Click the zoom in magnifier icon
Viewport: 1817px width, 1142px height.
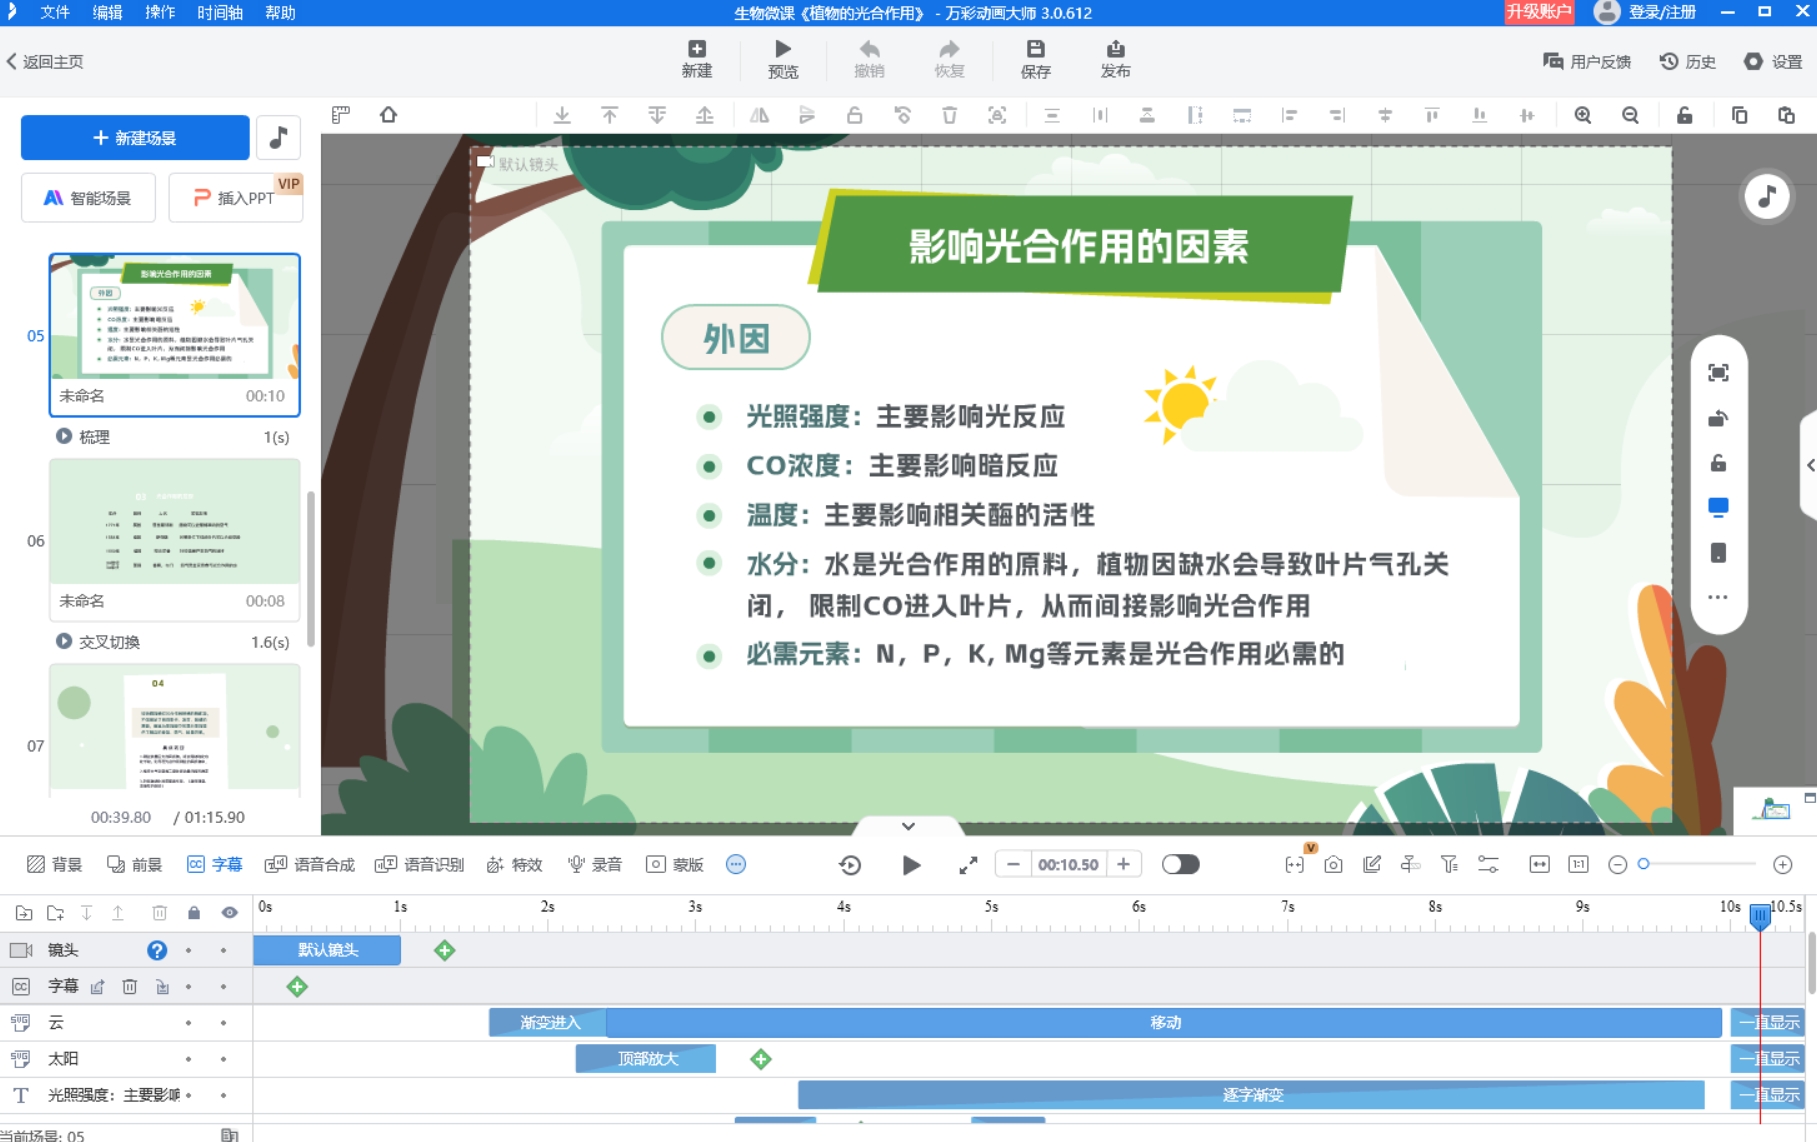1583,115
